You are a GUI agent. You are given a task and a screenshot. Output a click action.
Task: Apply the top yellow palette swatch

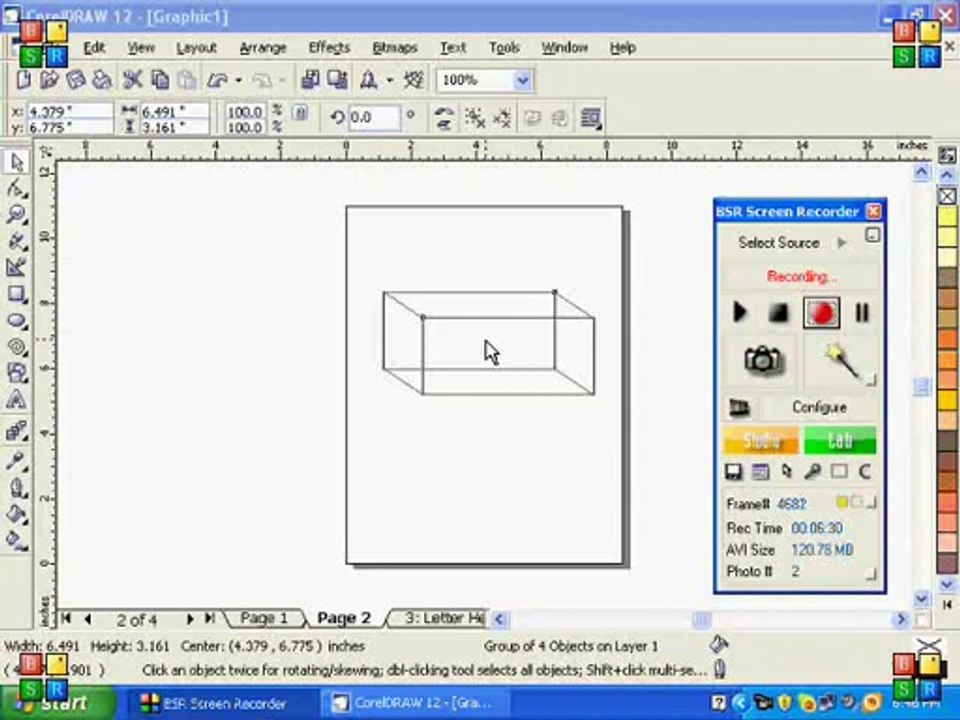click(947, 216)
